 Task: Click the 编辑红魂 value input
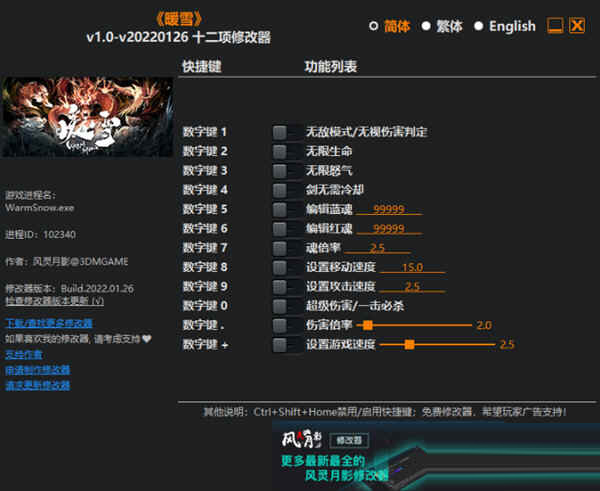(387, 228)
